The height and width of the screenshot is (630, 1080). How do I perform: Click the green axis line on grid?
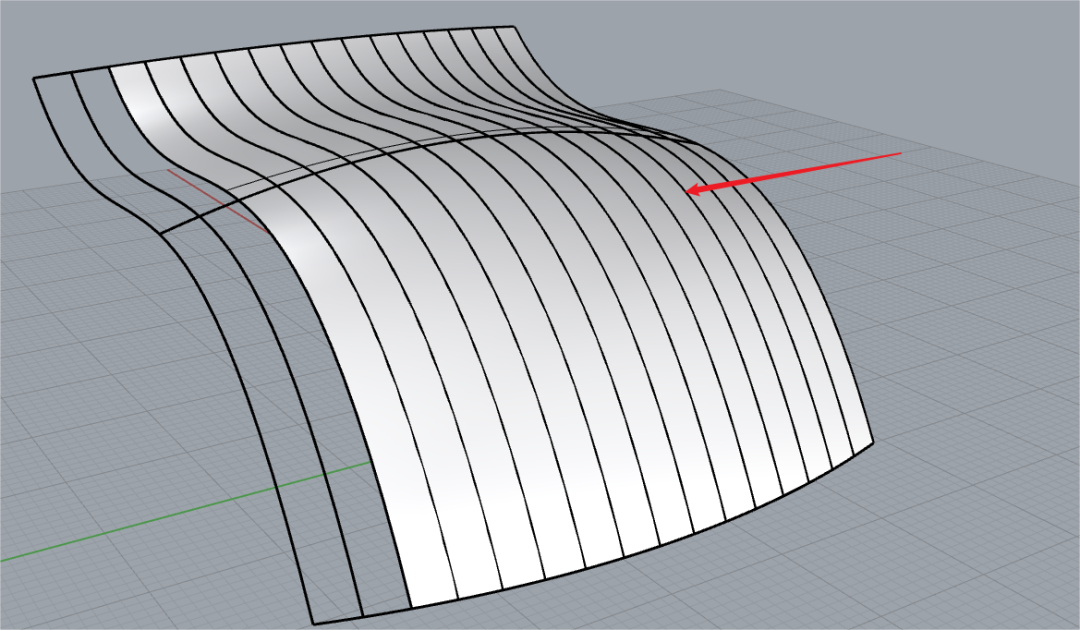point(186,512)
